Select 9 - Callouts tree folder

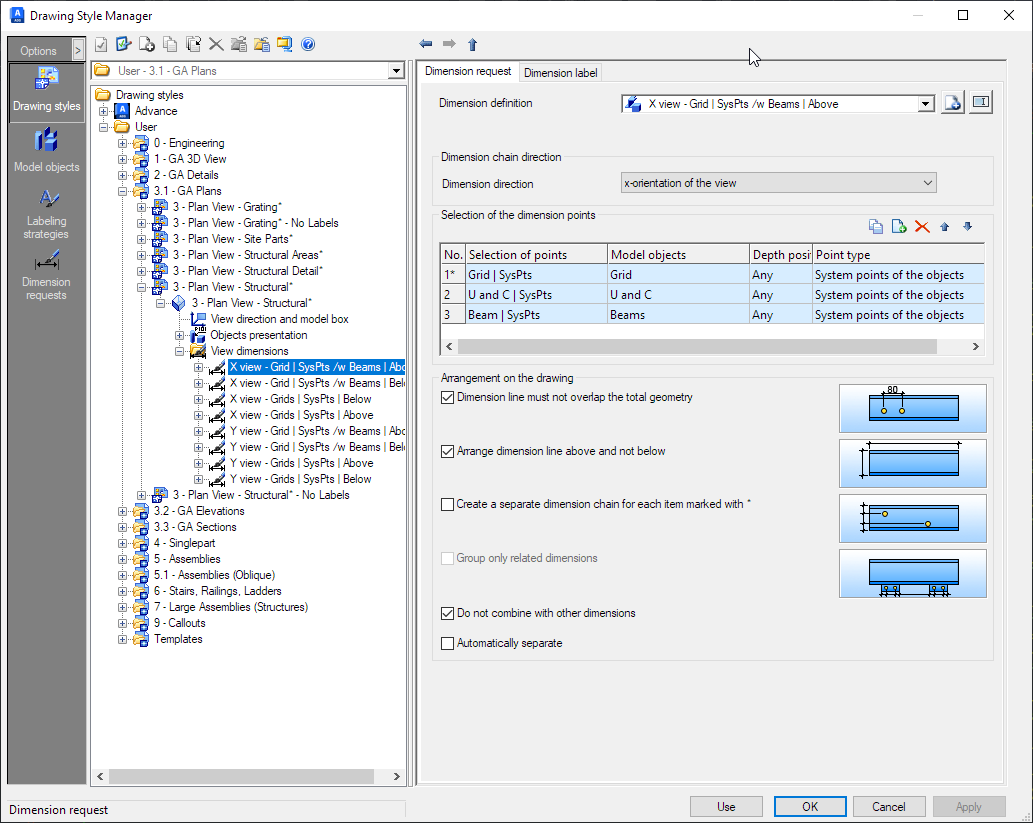coord(179,623)
